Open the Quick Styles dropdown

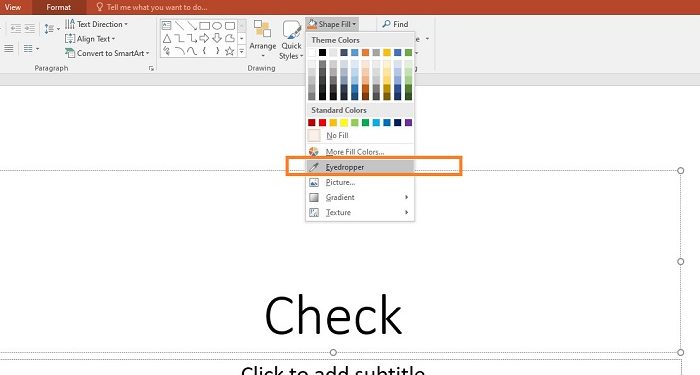pyautogui.click(x=291, y=40)
